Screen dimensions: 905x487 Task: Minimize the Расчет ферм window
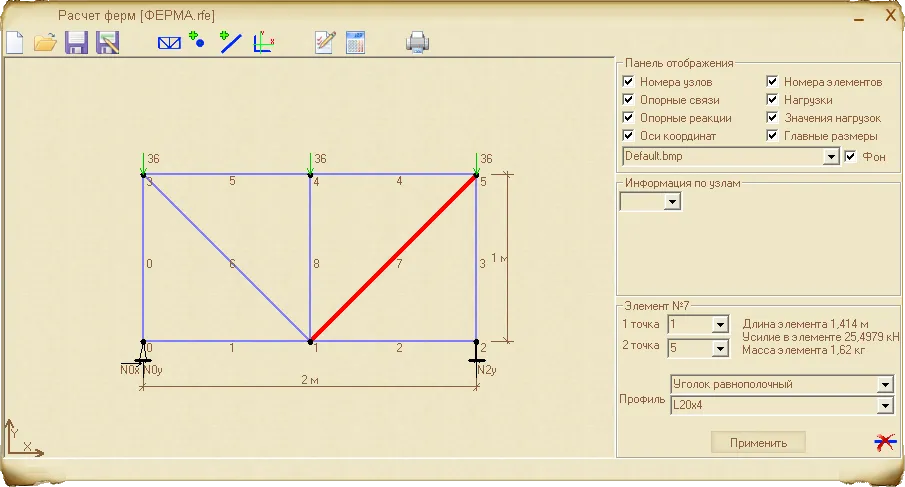(859, 18)
